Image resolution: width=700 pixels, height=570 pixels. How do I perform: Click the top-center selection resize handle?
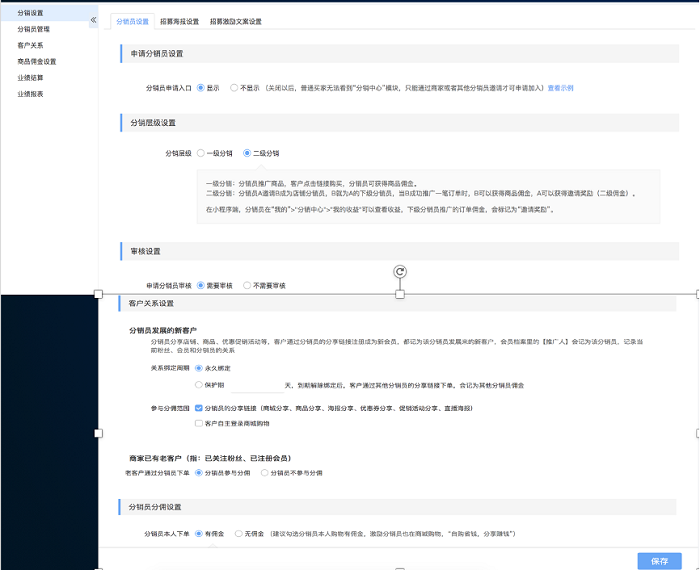400,294
